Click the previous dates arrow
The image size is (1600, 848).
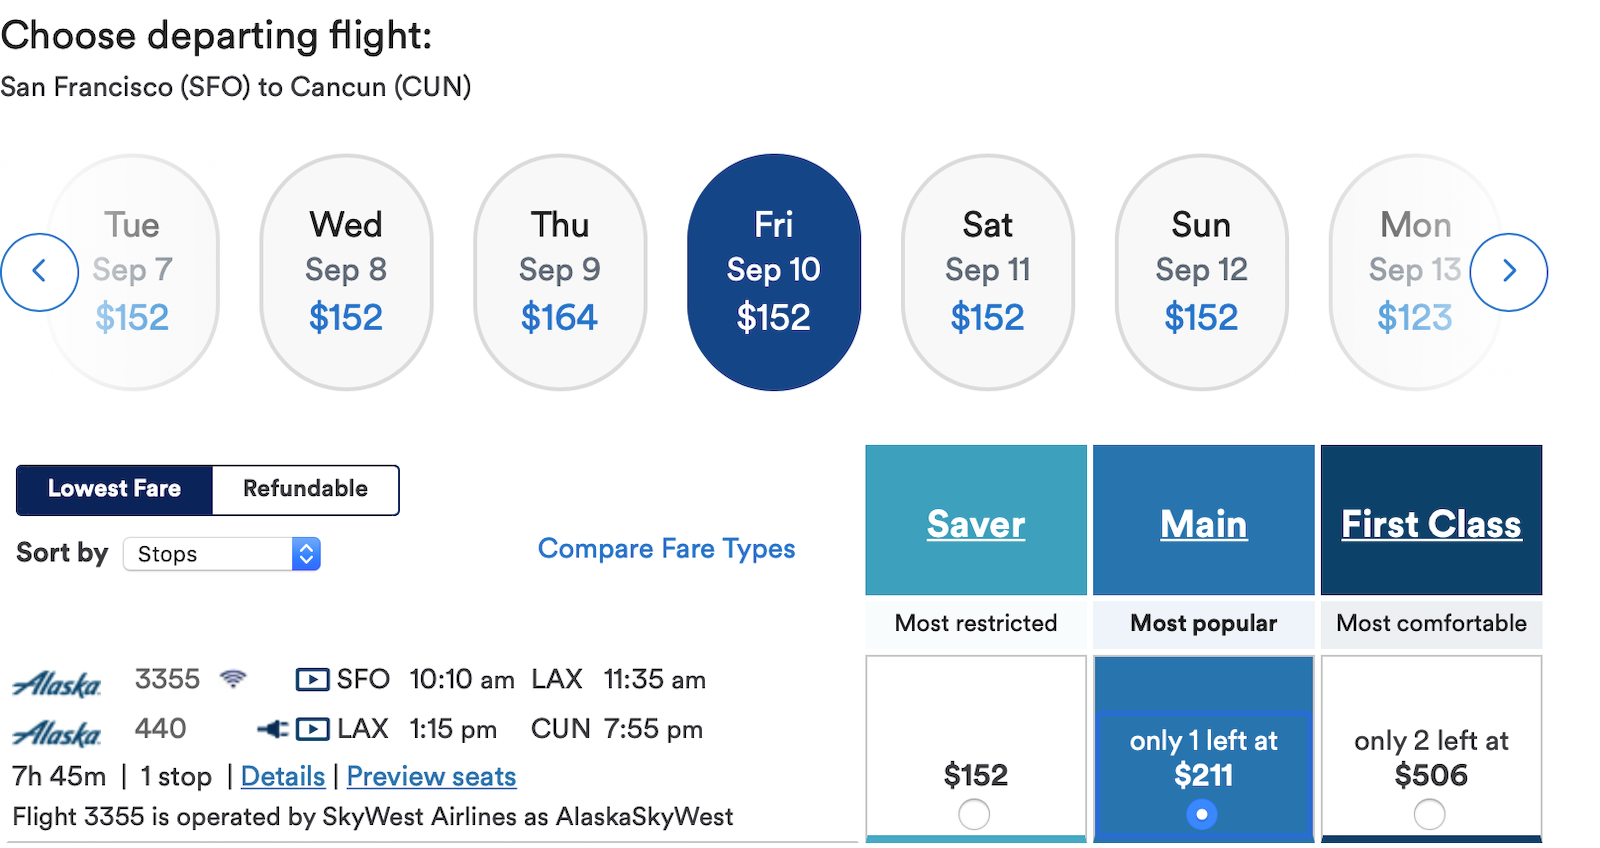(39, 272)
